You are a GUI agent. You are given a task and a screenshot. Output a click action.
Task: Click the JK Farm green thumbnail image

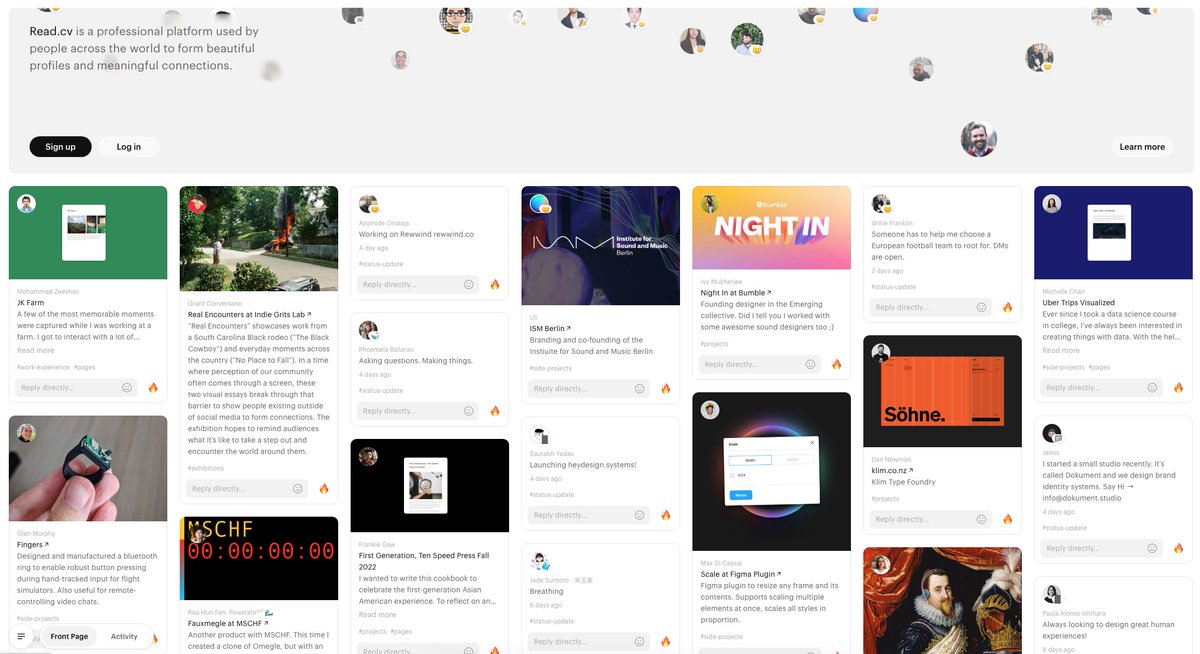(x=88, y=233)
